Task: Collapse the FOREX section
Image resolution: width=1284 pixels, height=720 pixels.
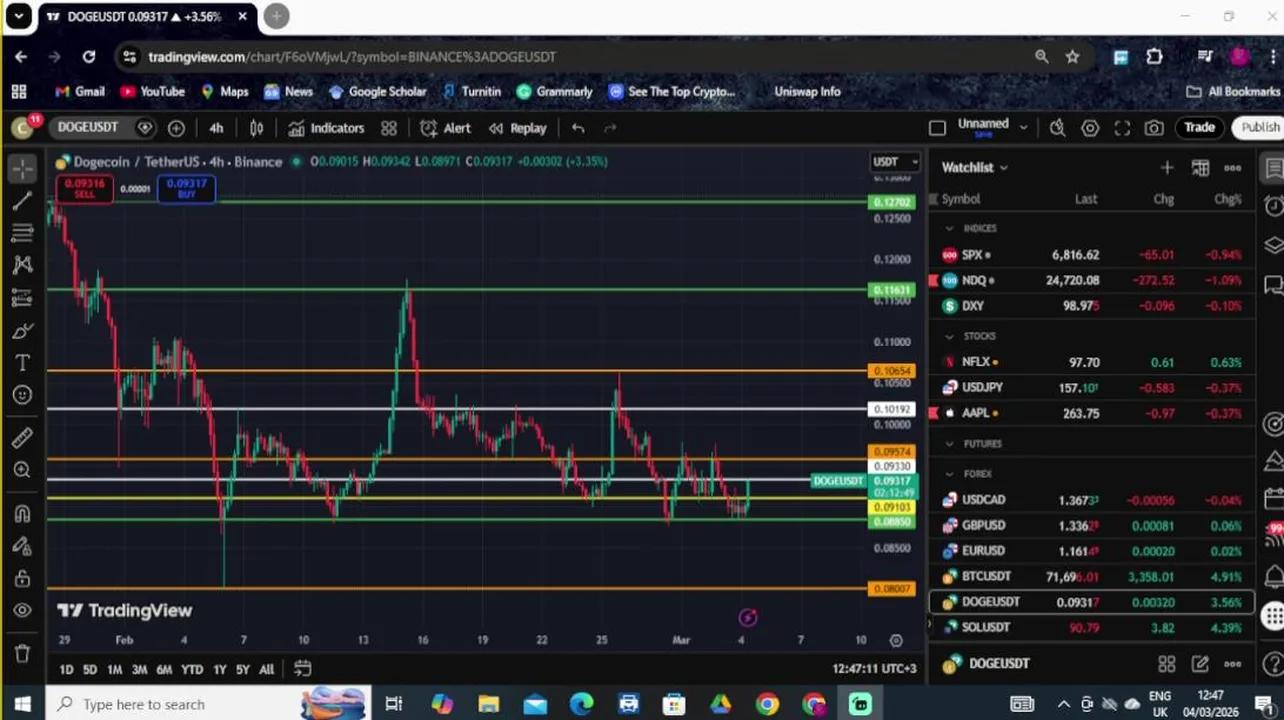Action: click(x=950, y=474)
